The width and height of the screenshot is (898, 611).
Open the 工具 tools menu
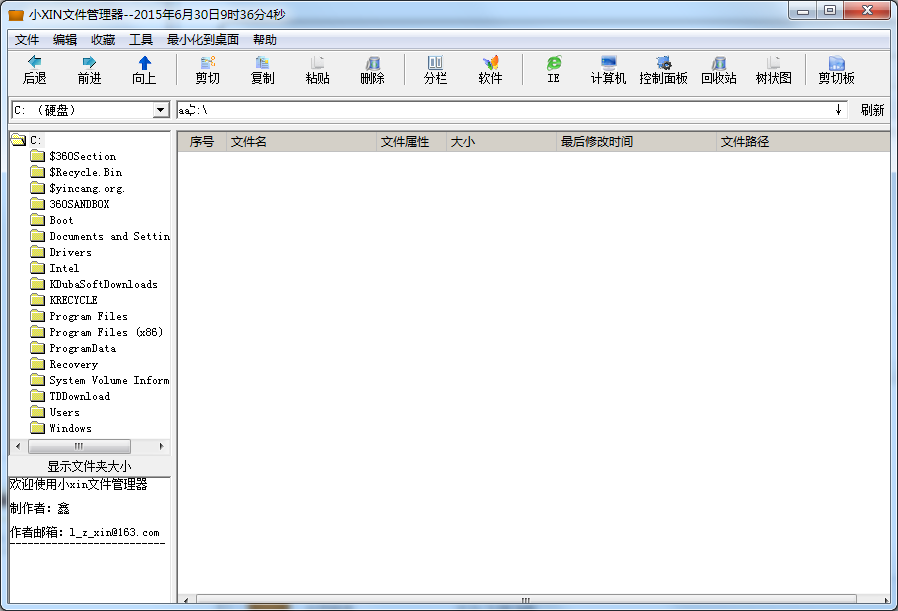click(x=141, y=40)
